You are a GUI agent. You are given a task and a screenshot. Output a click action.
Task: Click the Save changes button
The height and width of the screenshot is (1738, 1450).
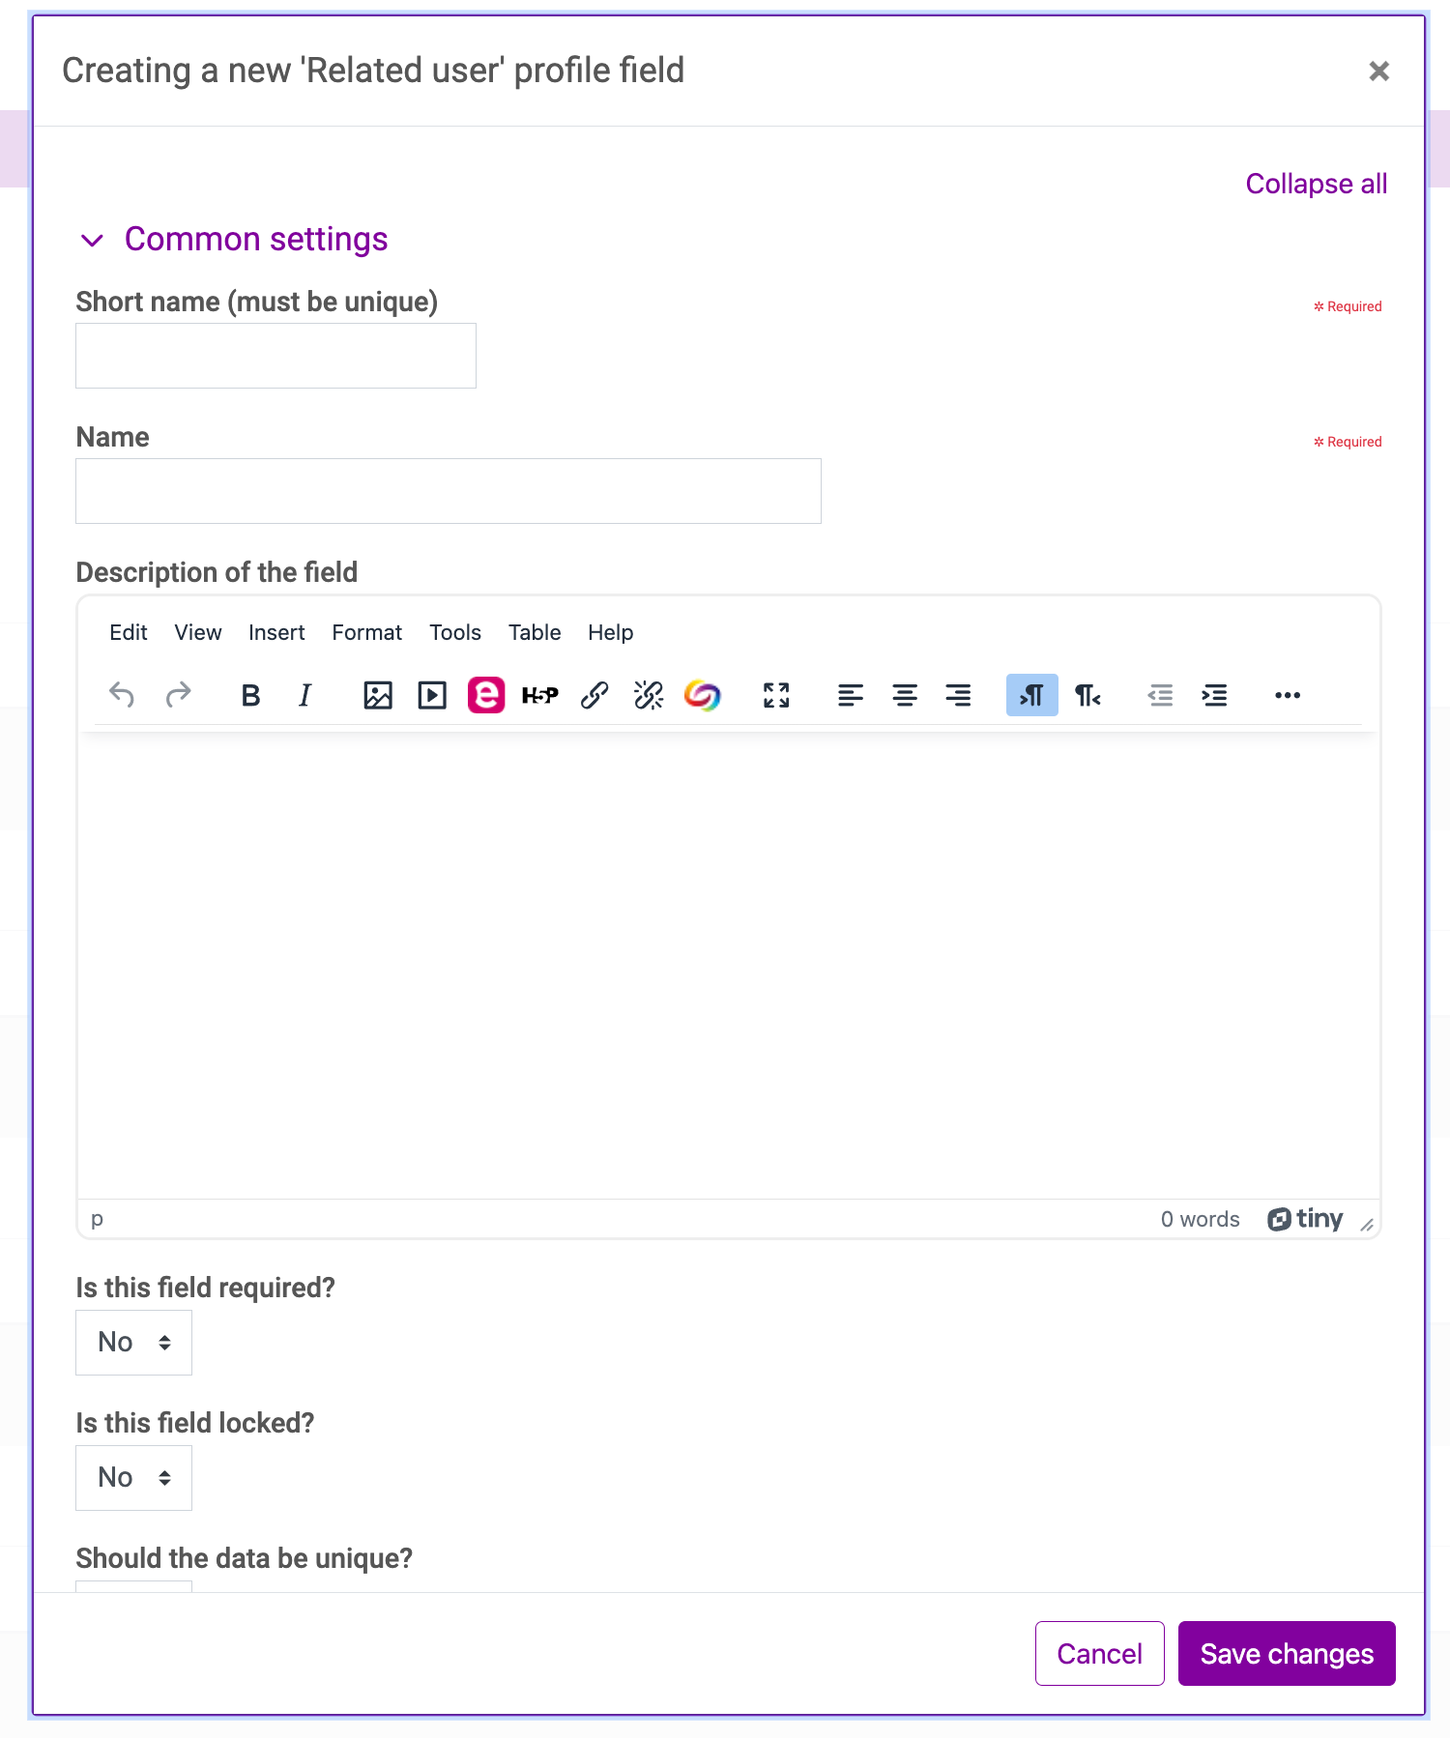[x=1286, y=1653]
